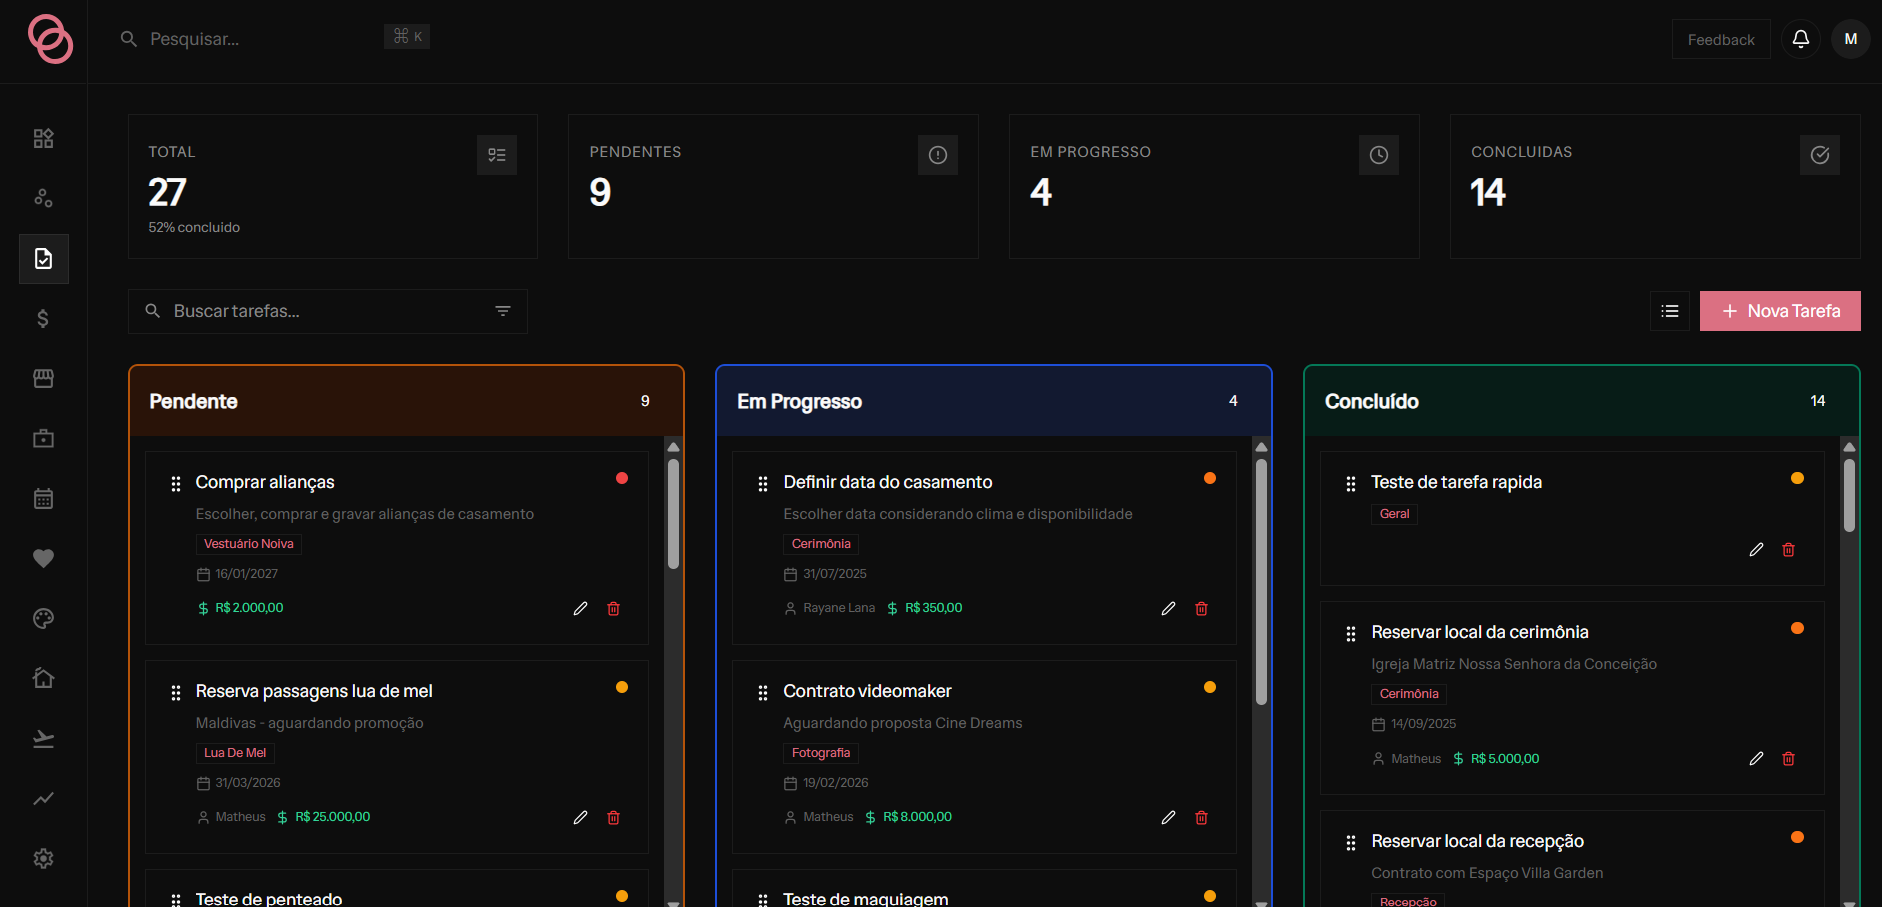Open the settings gear icon in sidebar
This screenshot has width=1882, height=907.
43,858
